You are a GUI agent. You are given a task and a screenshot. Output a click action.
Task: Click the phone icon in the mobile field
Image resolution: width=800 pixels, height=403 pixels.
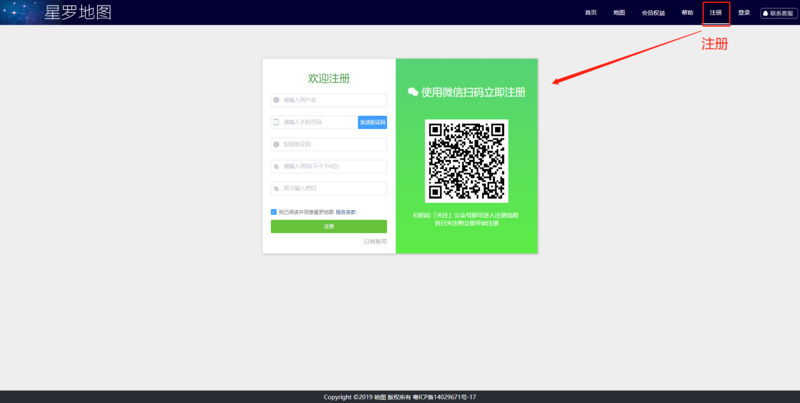[276, 122]
